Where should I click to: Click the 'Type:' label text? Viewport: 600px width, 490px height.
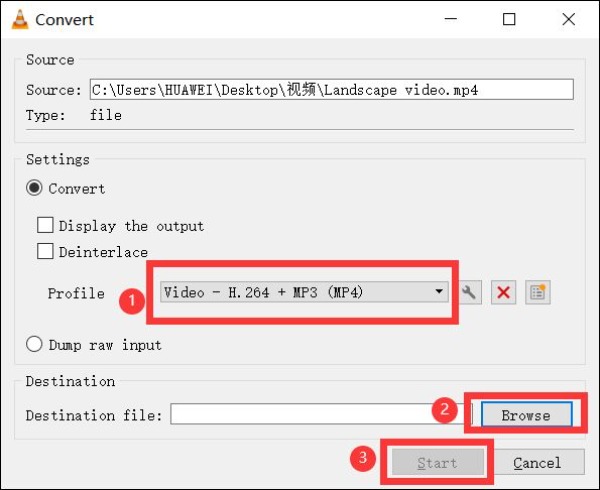pos(46,115)
